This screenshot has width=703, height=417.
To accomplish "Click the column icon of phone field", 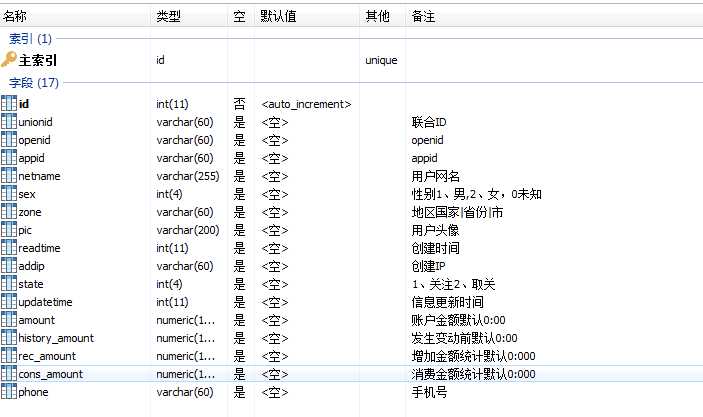I will 9,391.
